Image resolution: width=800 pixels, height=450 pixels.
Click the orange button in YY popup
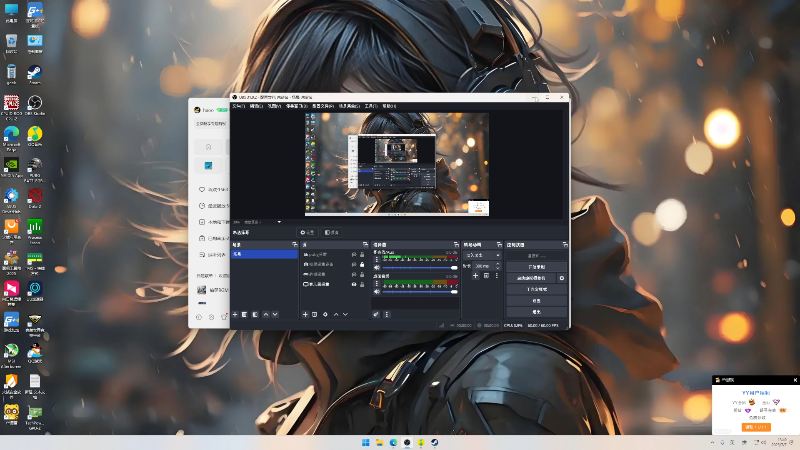pos(756,427)
